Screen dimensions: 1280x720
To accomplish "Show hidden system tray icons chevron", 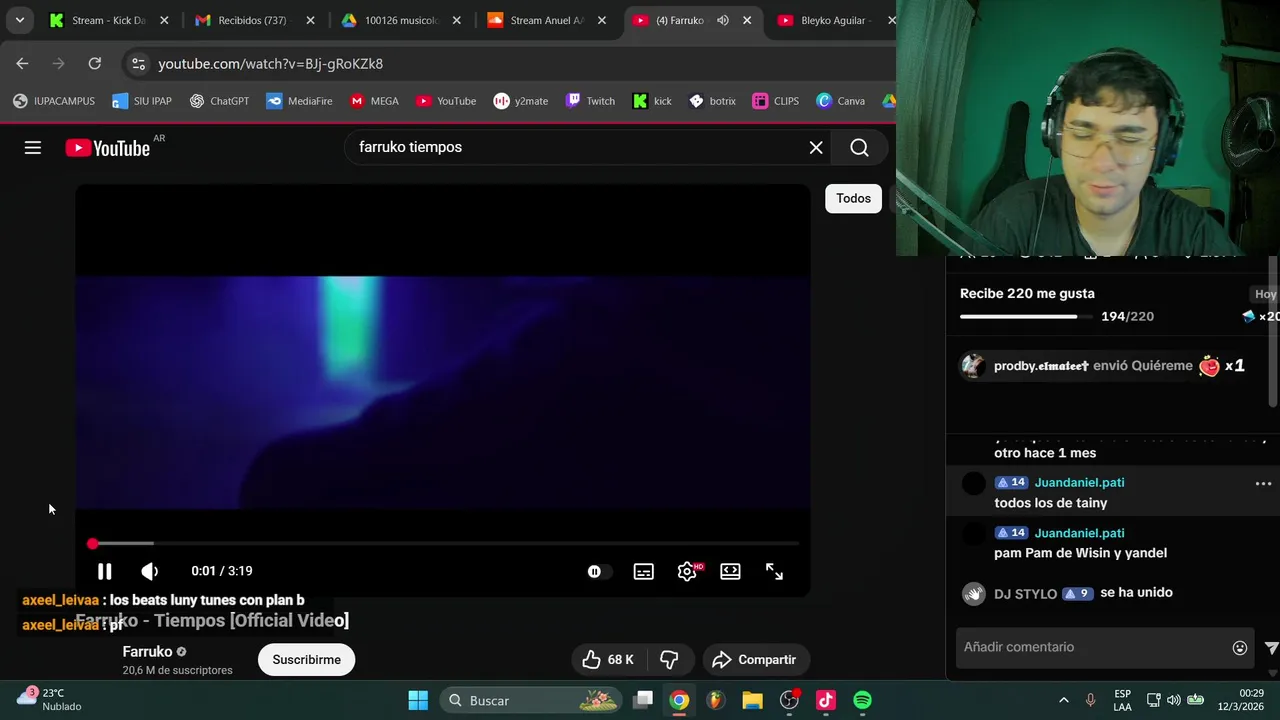I will point(1063,700).
